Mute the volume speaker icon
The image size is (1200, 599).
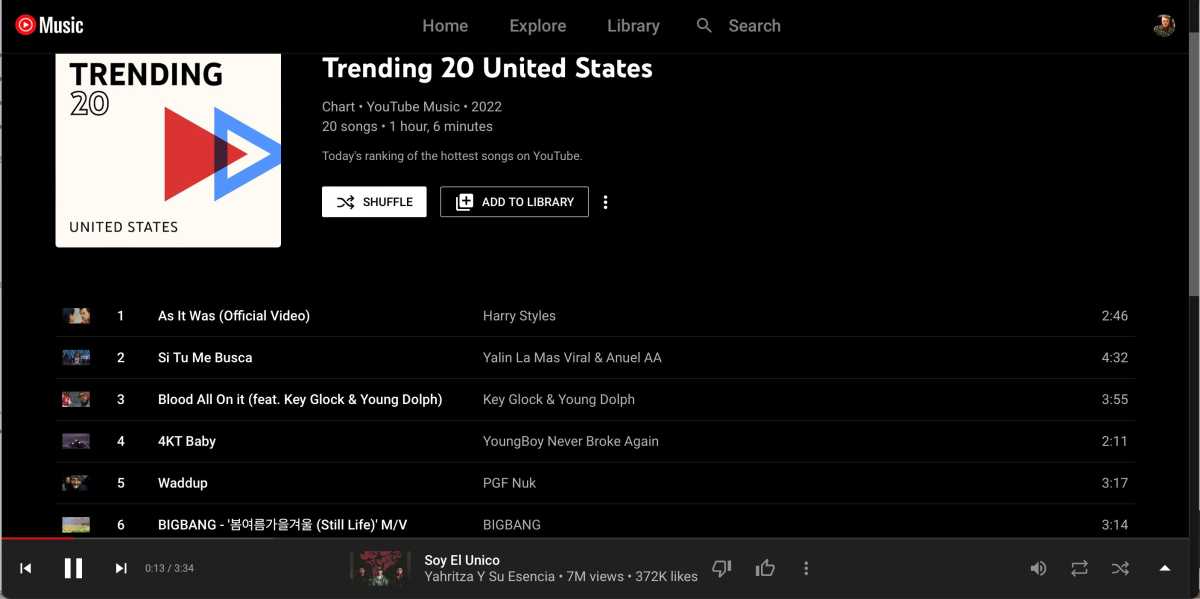[1038, 568]
